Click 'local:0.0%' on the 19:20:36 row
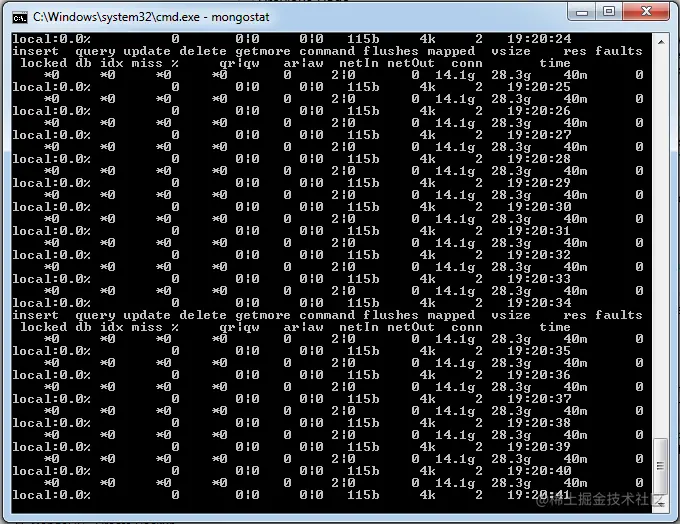The width and height of the screenshot is (680, 524). (x=52, y=375)
